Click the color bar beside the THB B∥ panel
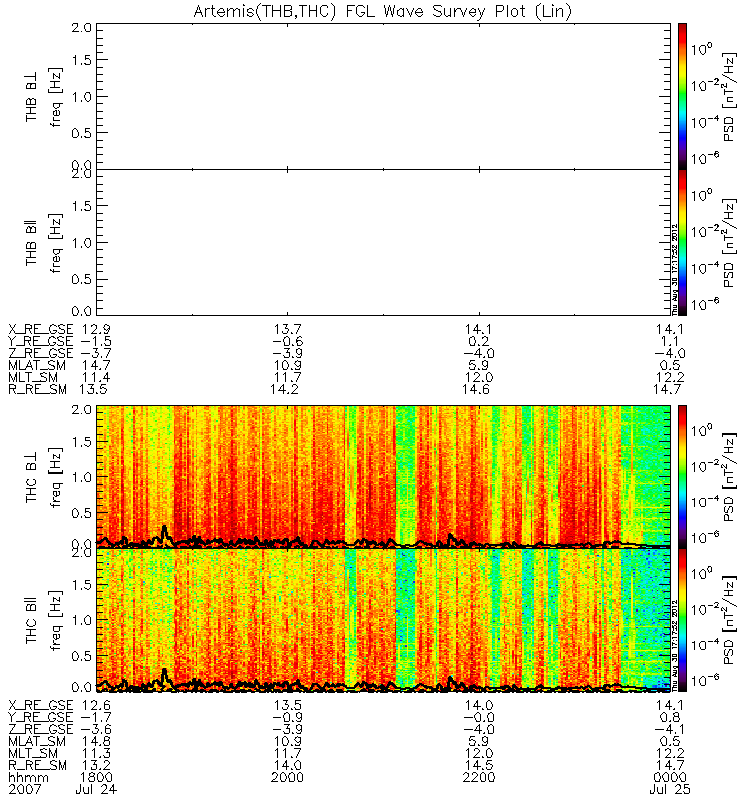Viewport: 750px width, 800px height. click(682, 242)
